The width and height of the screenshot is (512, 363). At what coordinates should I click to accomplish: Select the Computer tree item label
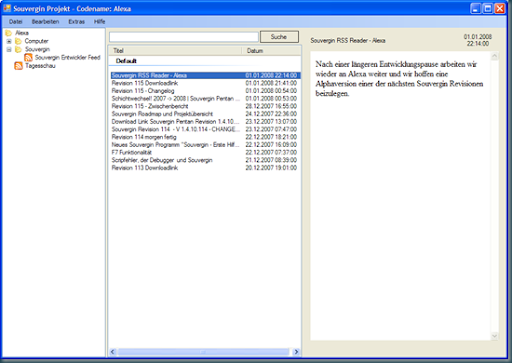(36, 41)
